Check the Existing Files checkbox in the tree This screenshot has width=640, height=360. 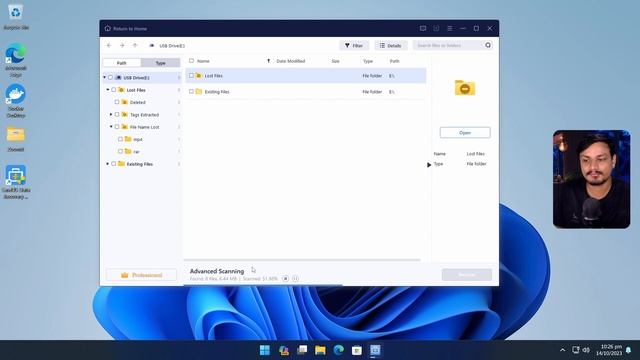pos(113,164)
